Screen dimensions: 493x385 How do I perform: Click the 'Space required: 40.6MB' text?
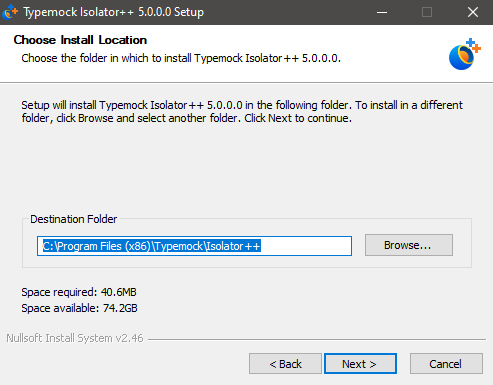pos(79,292)
